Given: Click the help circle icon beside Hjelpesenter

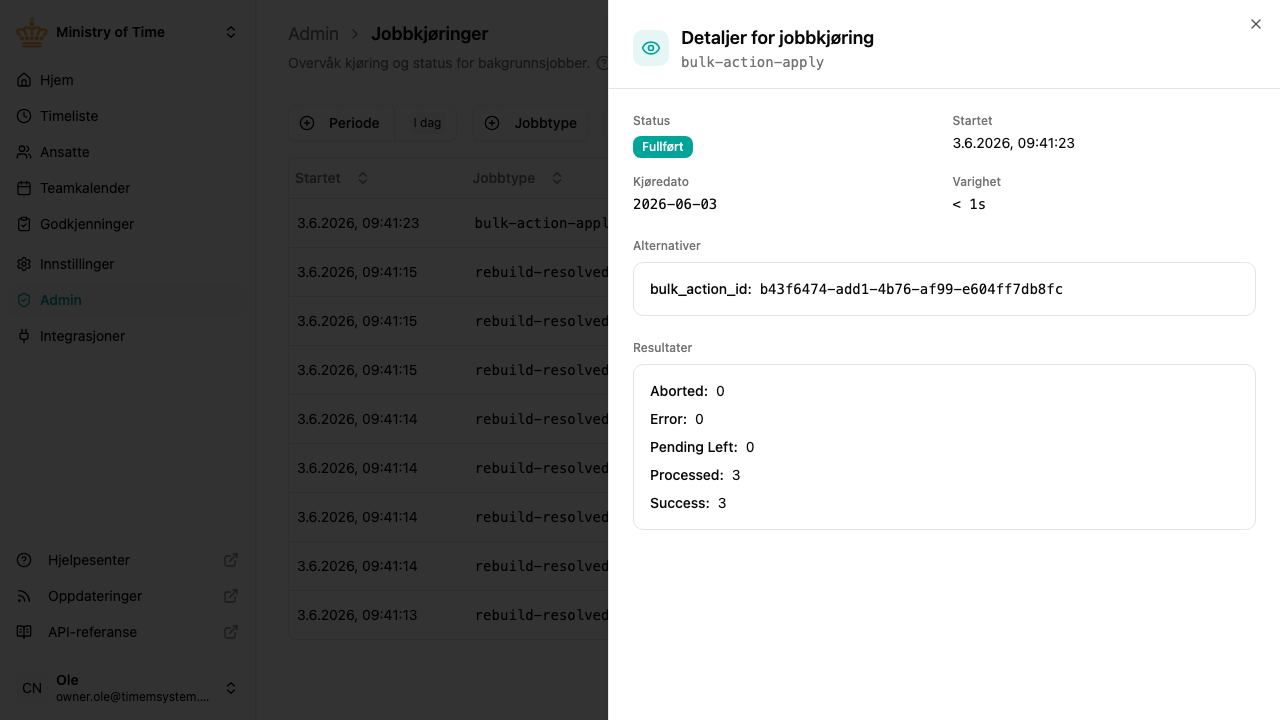Looking at the screenshot, I should 25,560.
